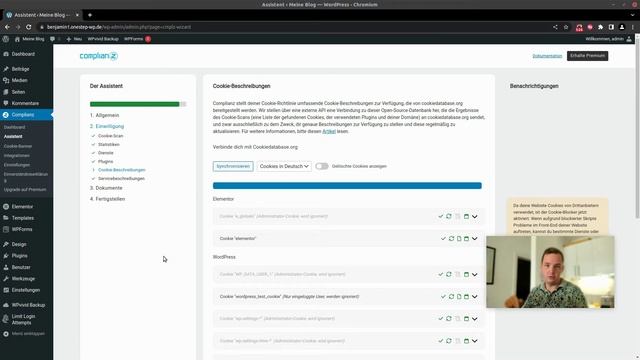Click the browser address bar URL
This screenshot has width=640, height=360.
pos(119,27)
